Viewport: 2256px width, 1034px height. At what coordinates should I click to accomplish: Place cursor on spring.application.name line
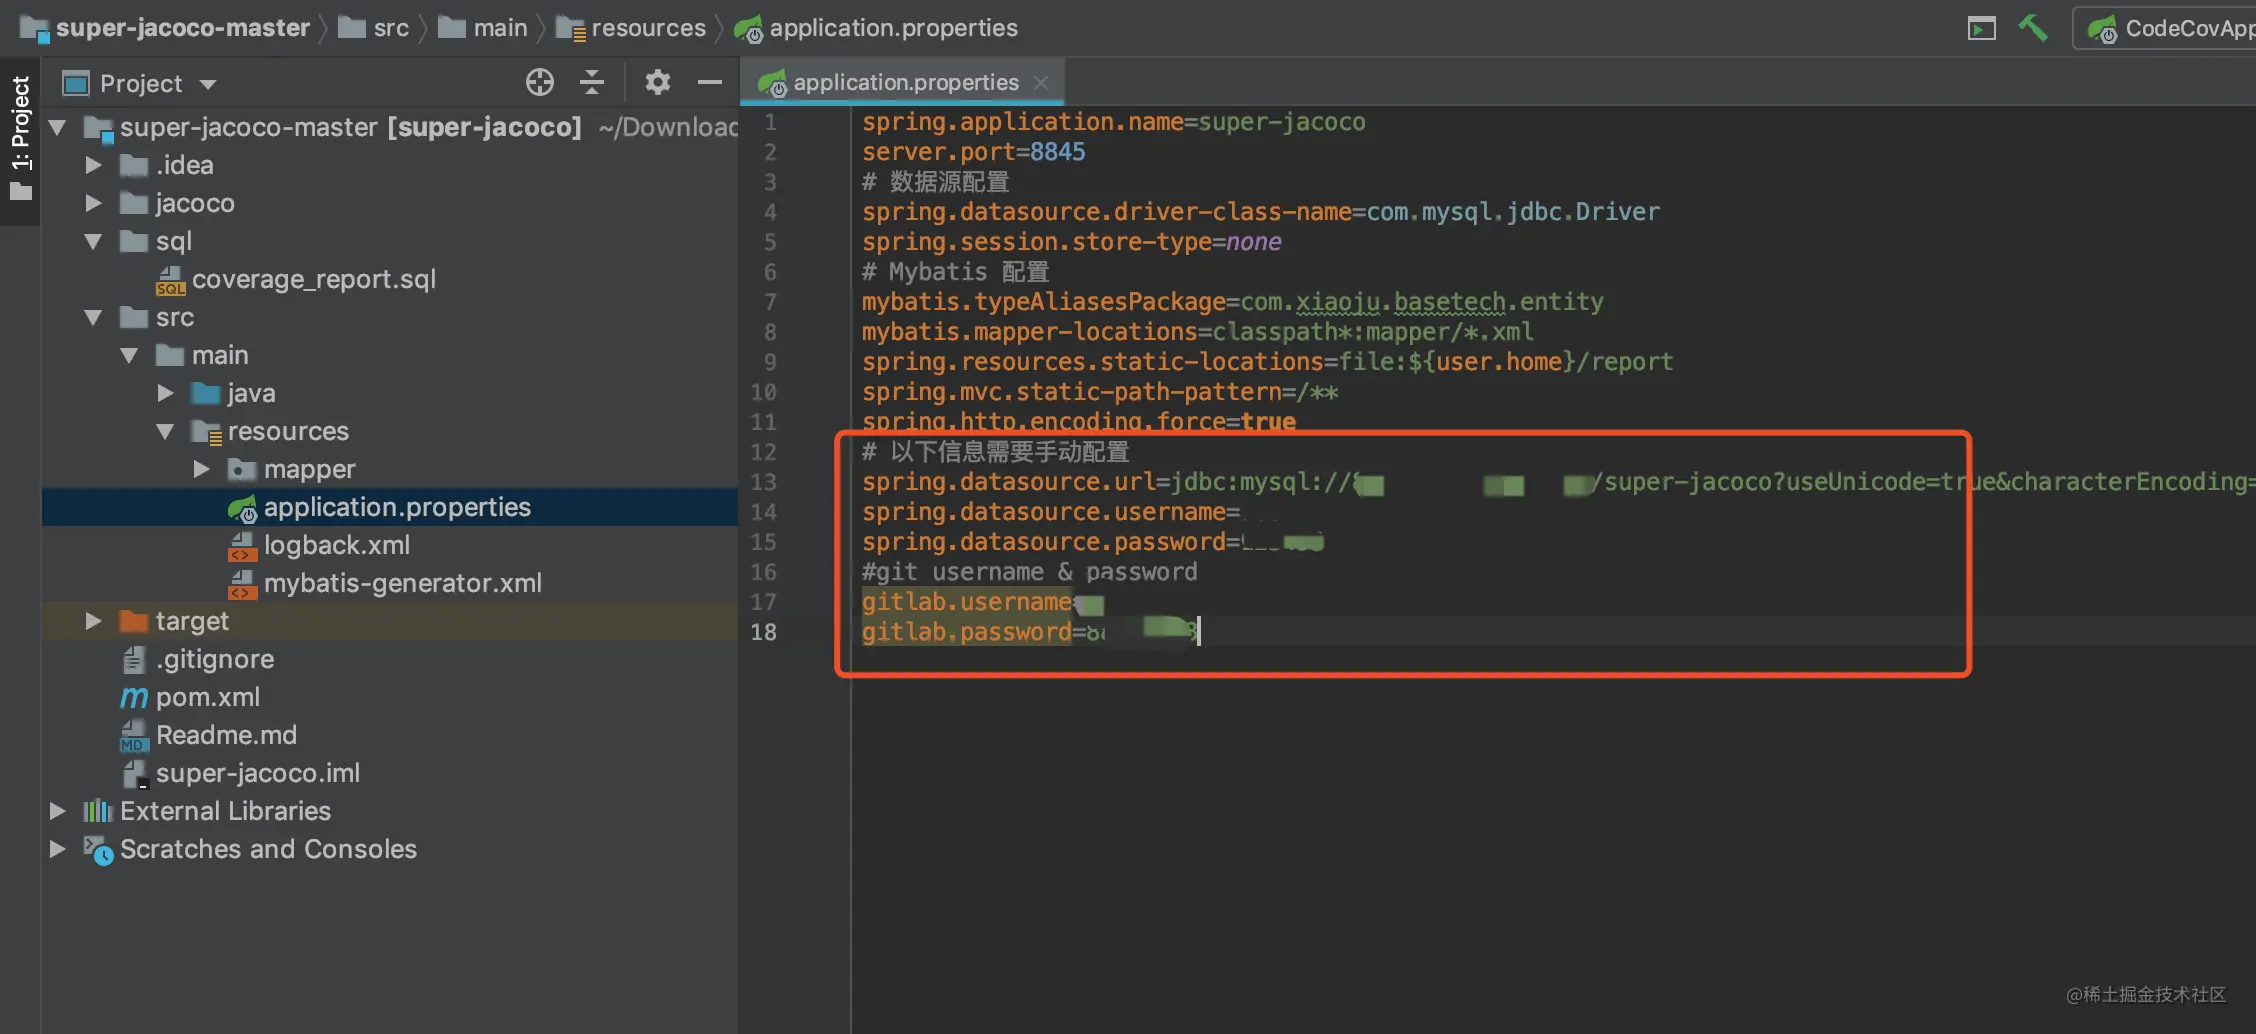pos(1113,122)
